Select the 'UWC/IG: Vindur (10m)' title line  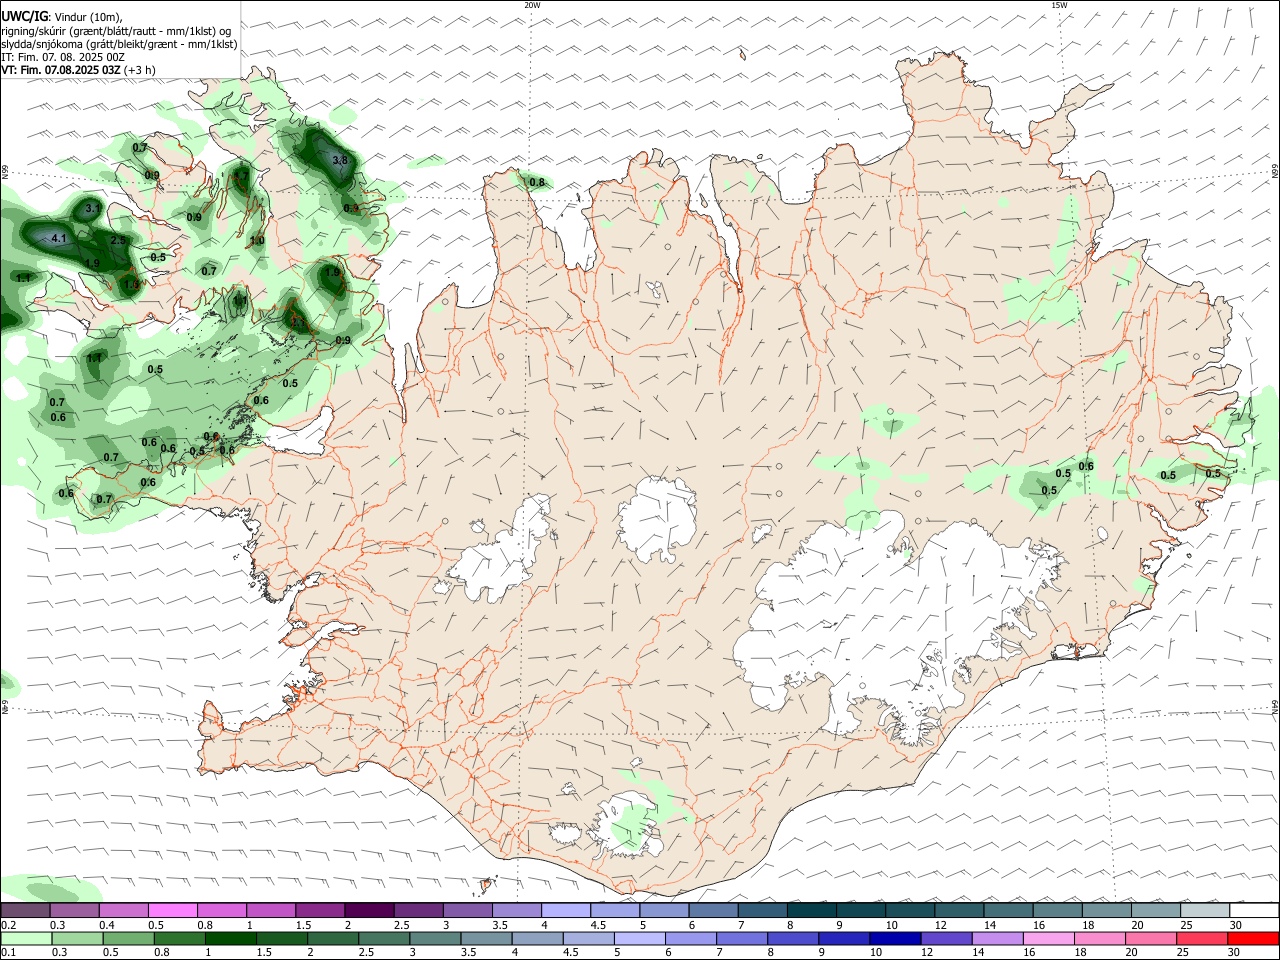coord(62,17)
